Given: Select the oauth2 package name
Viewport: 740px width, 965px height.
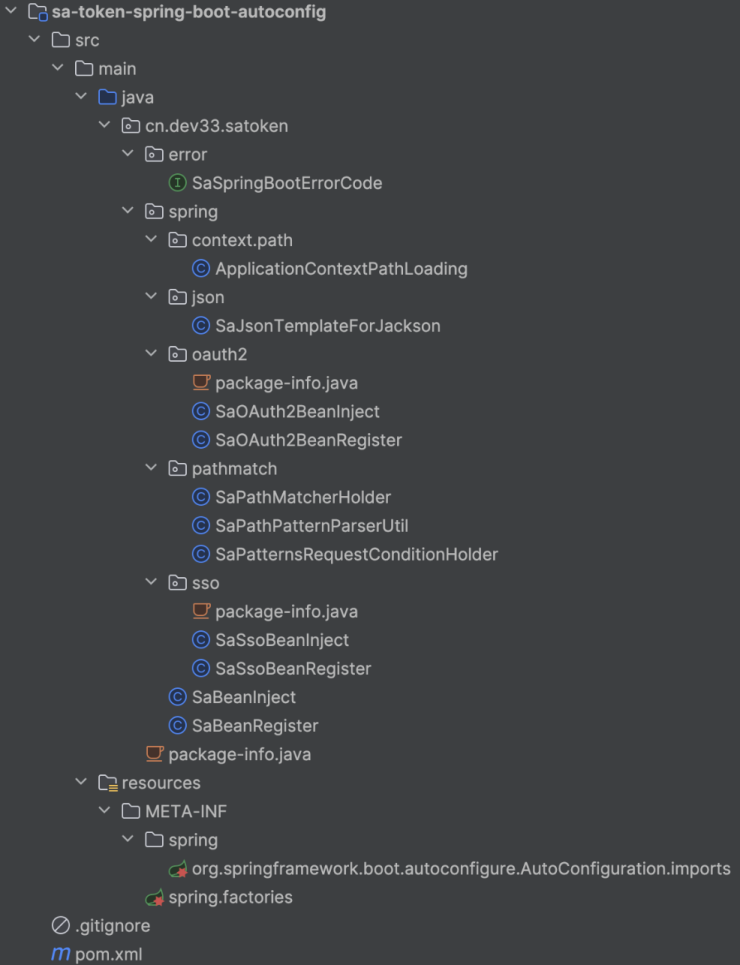Looking at the screenshot, I should [x=219, y=354].
